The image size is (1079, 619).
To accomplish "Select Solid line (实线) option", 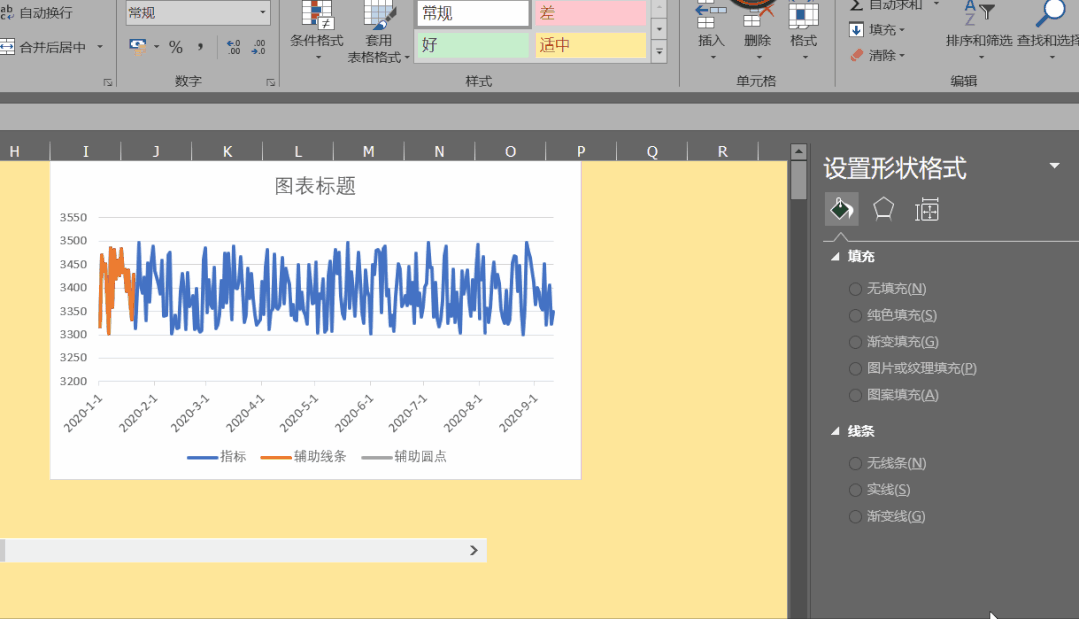I will (x=879, y=490).
